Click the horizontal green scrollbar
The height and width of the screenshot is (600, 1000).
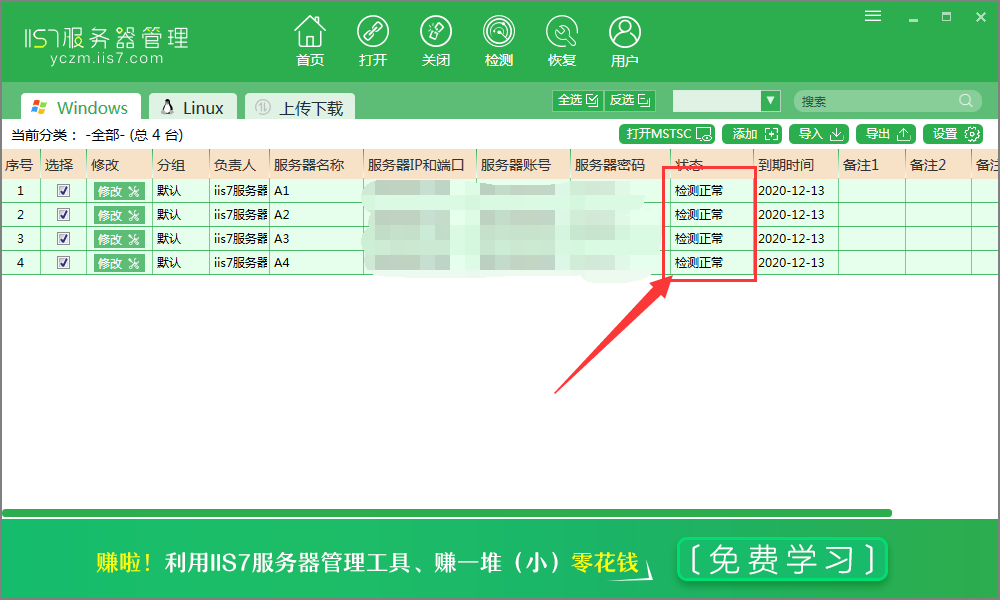point(446,513)
